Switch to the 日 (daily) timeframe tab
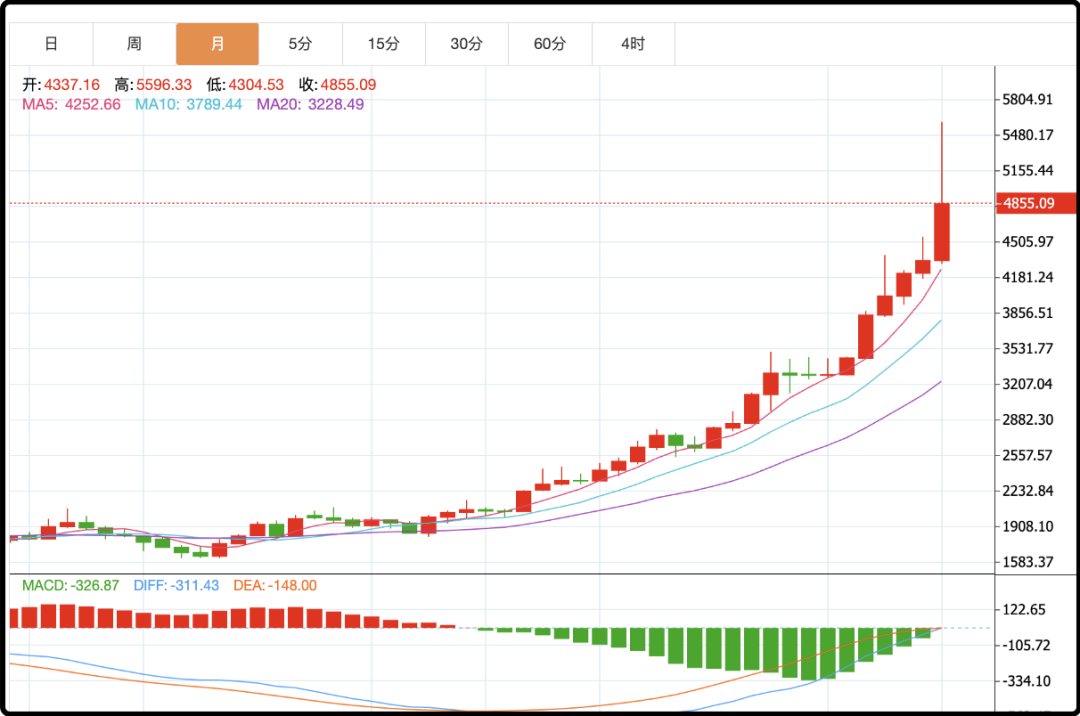The width and height of the screenshot is (1080, 716). coord(51,44)
